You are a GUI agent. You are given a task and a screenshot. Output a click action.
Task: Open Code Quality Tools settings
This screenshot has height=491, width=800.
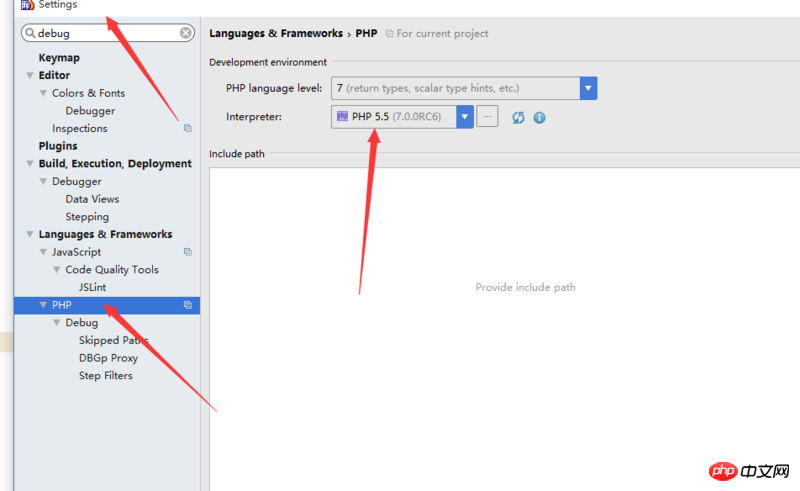click(112, 269)
